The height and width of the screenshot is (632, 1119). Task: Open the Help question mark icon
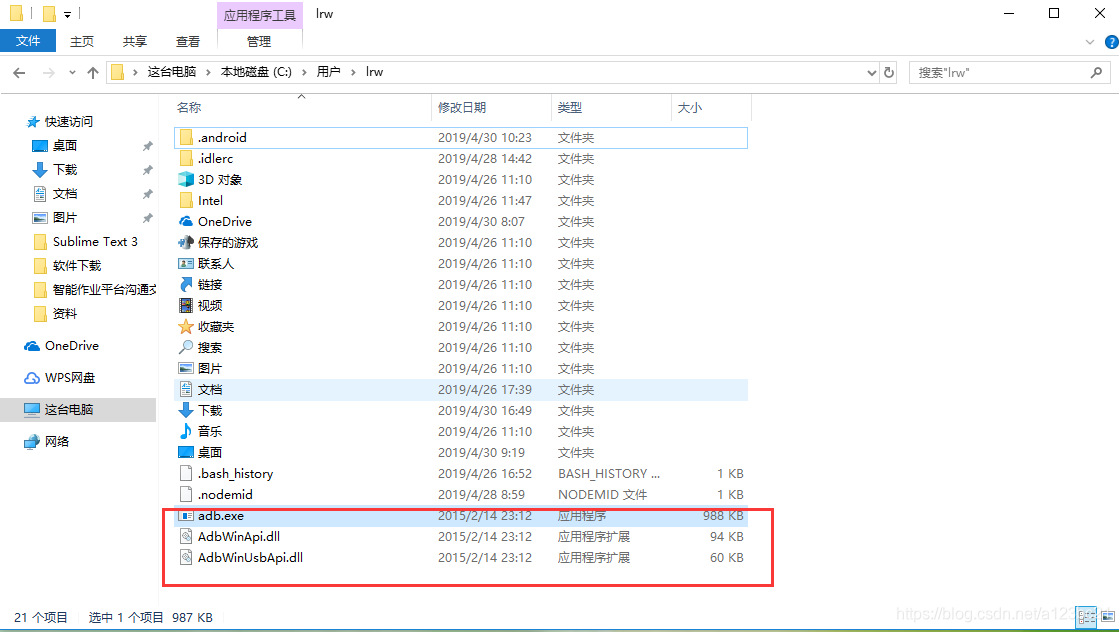(1111, 42)
